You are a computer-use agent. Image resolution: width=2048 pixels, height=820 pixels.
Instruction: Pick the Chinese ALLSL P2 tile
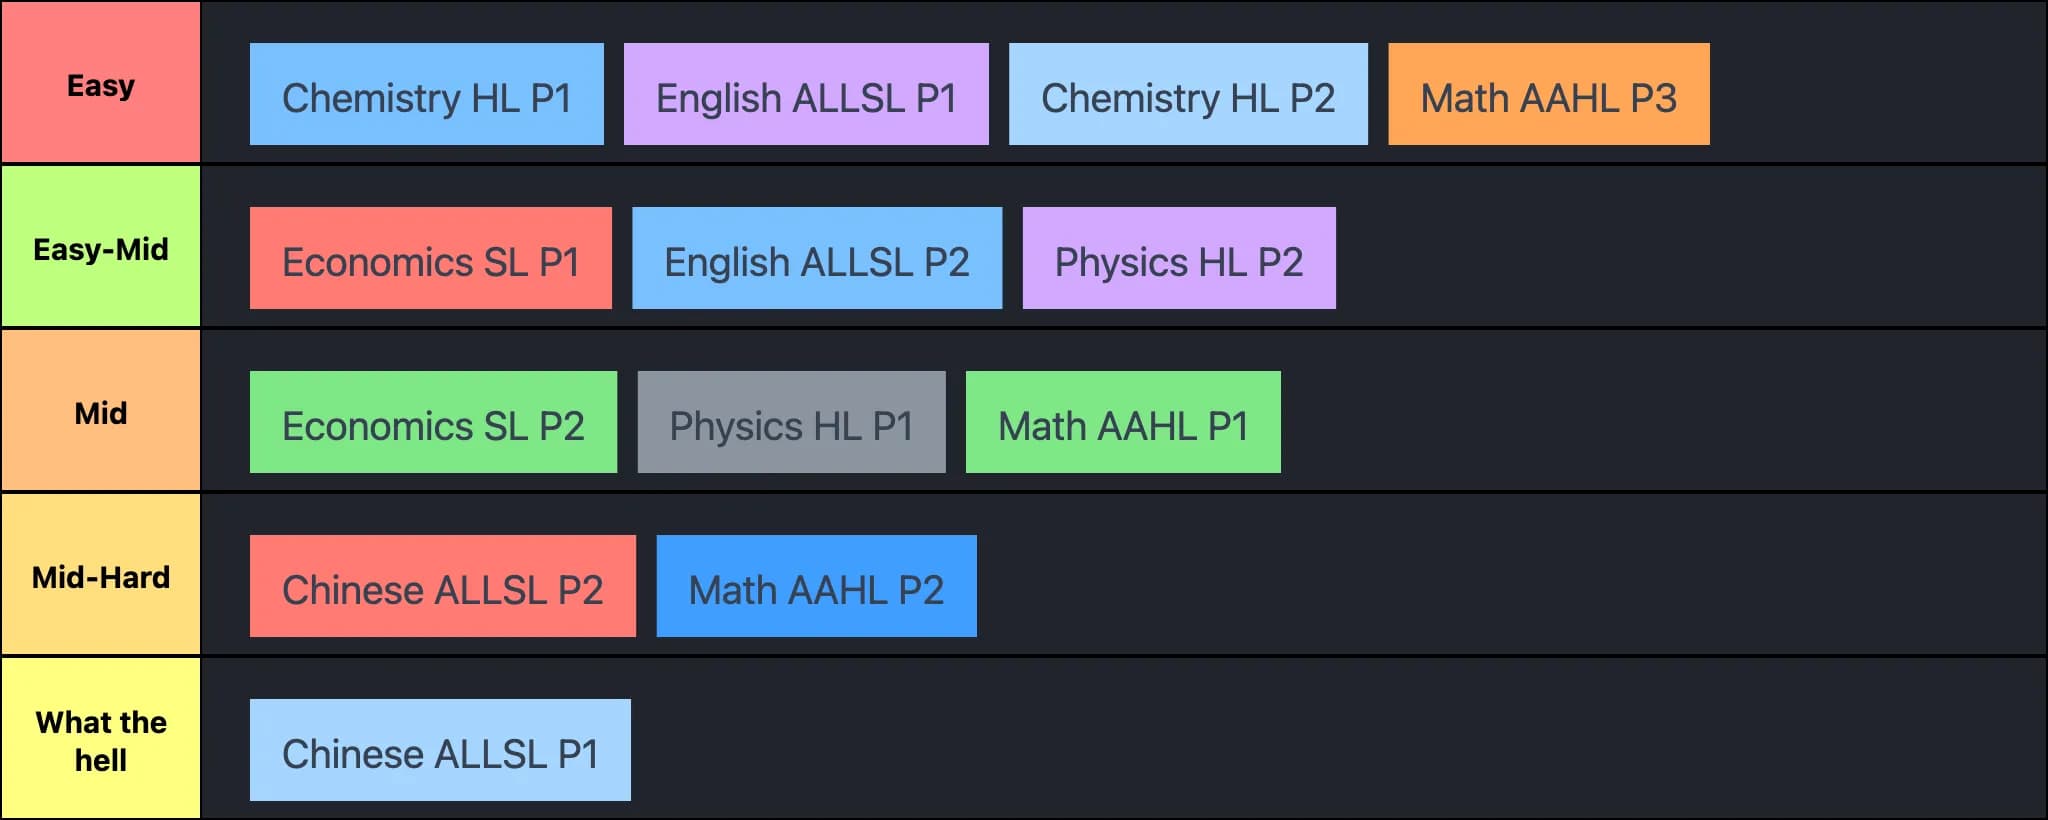click(x=443, y=586)
